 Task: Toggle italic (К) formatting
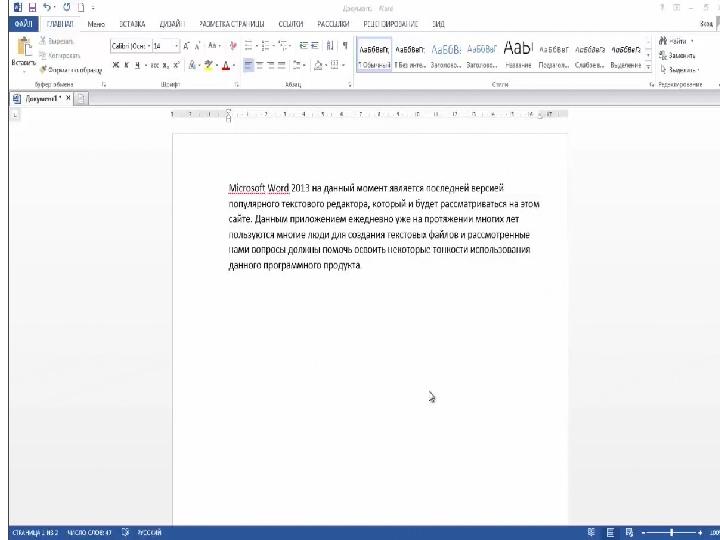126,66
